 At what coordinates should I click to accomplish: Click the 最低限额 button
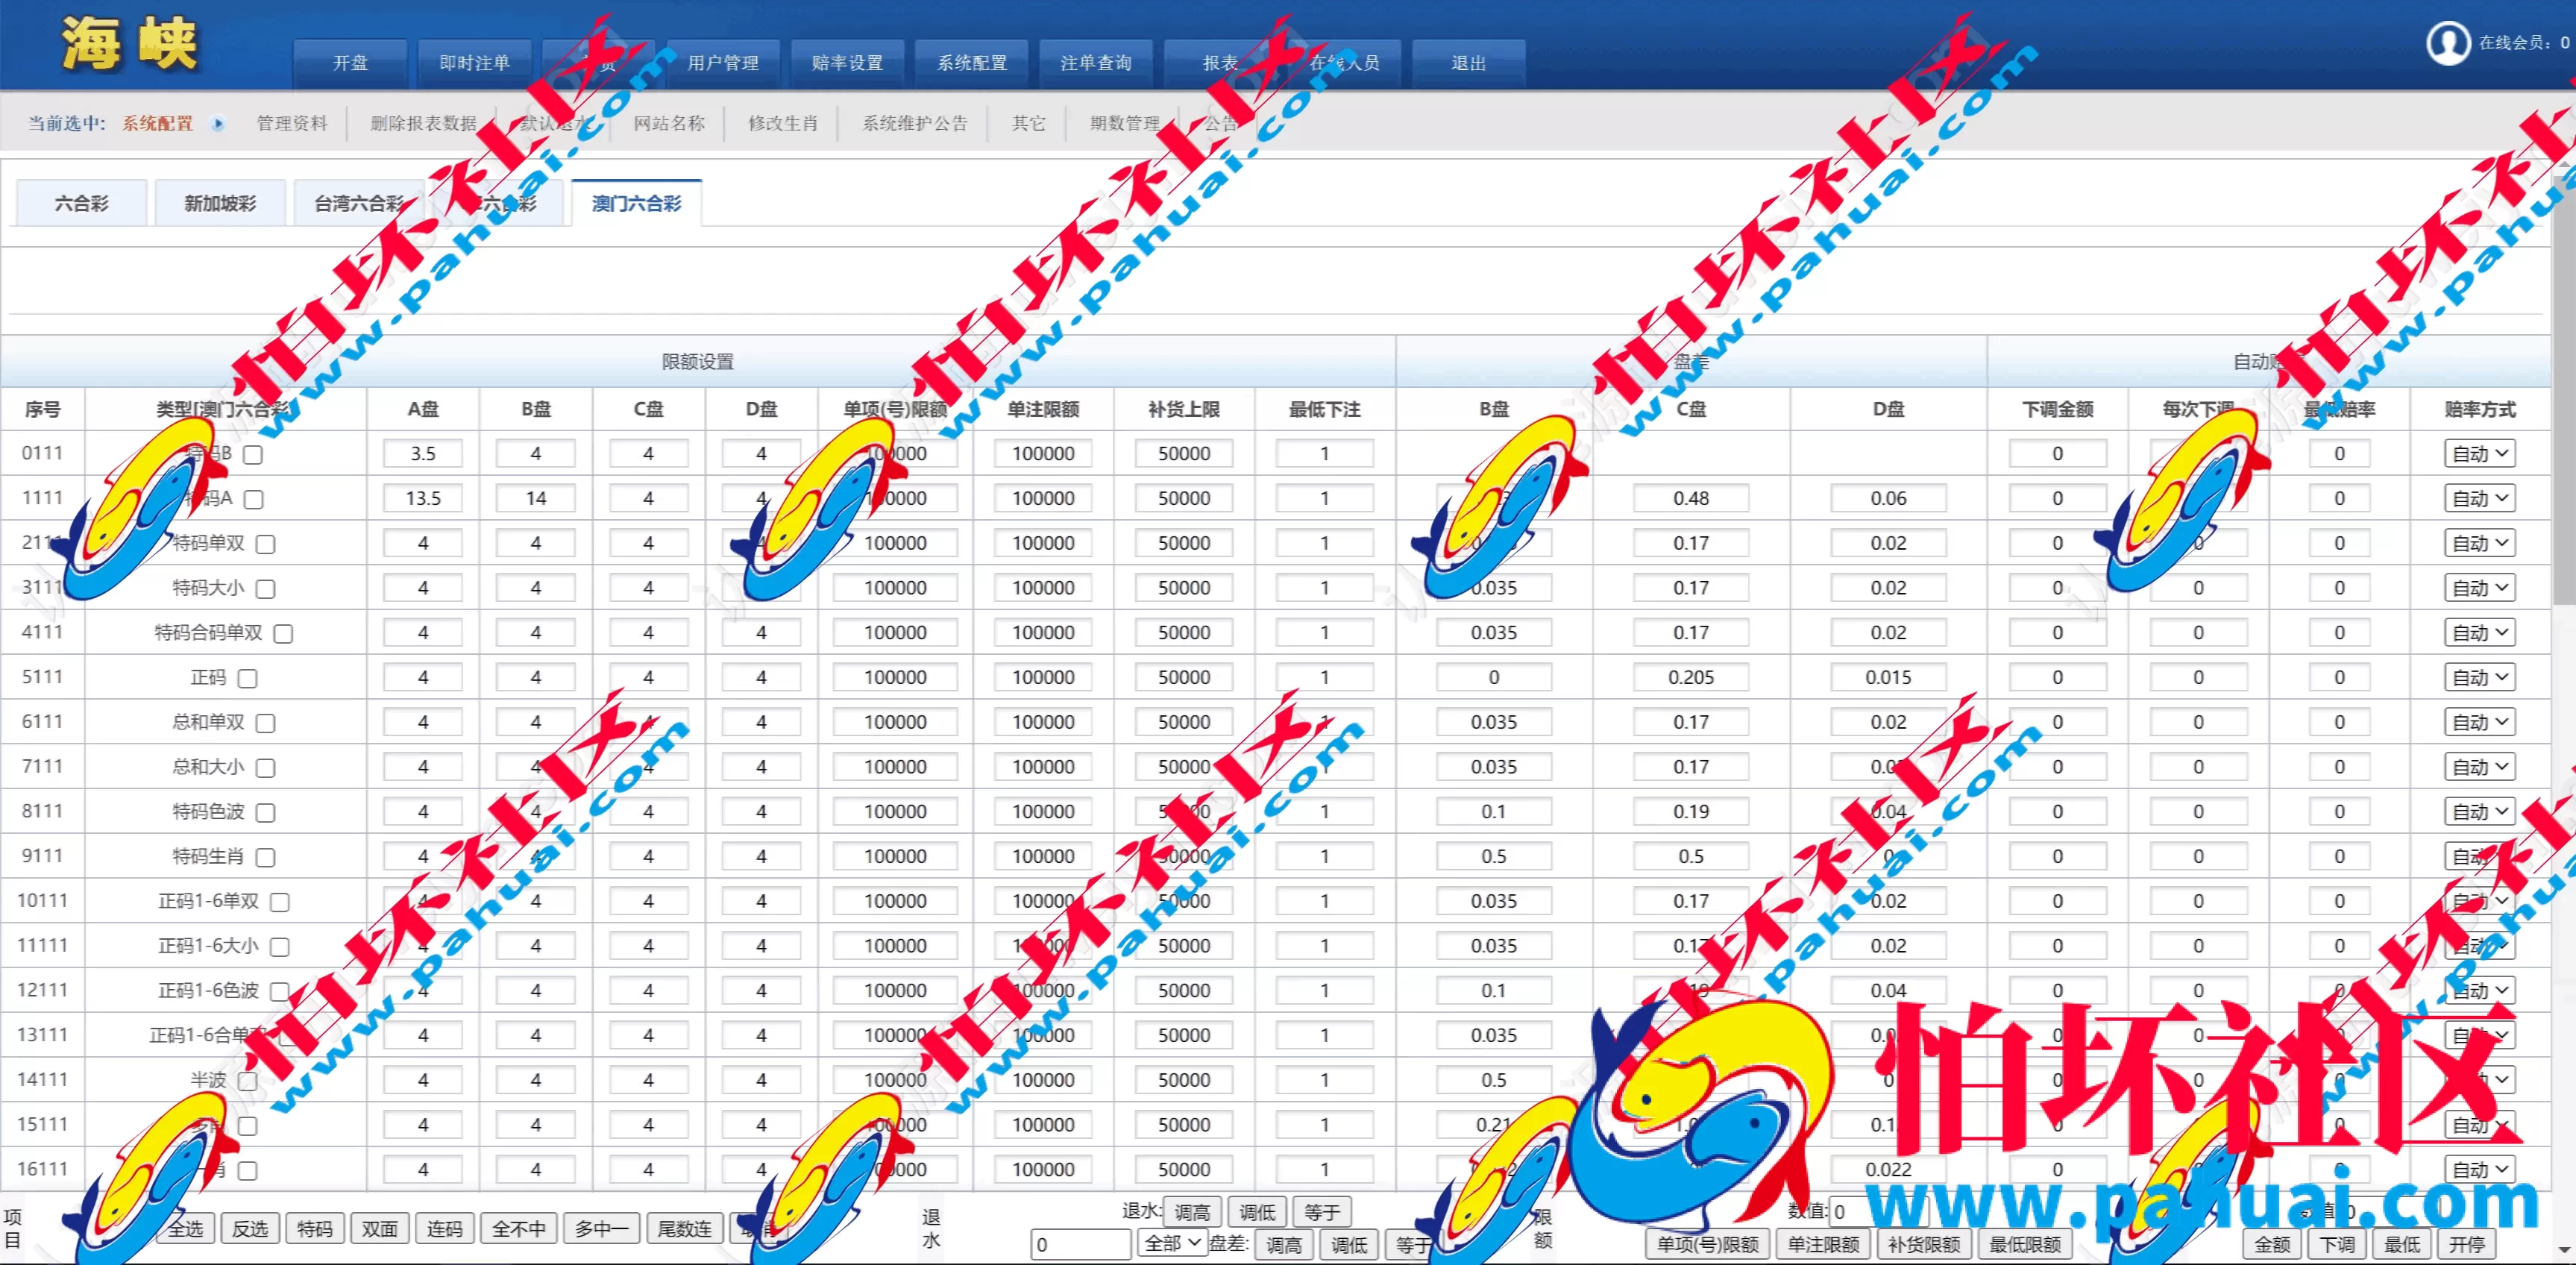click(x=2025, y=1245)
